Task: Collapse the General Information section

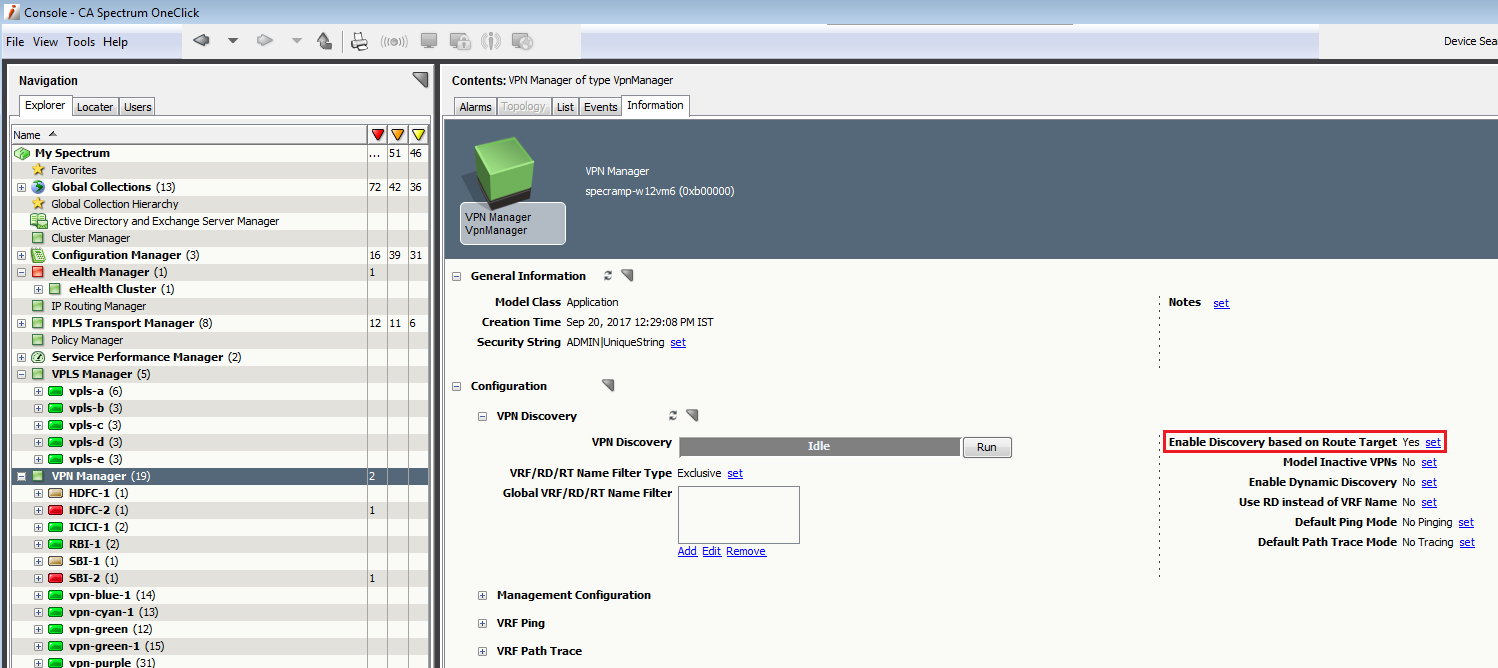Action: 457,276
